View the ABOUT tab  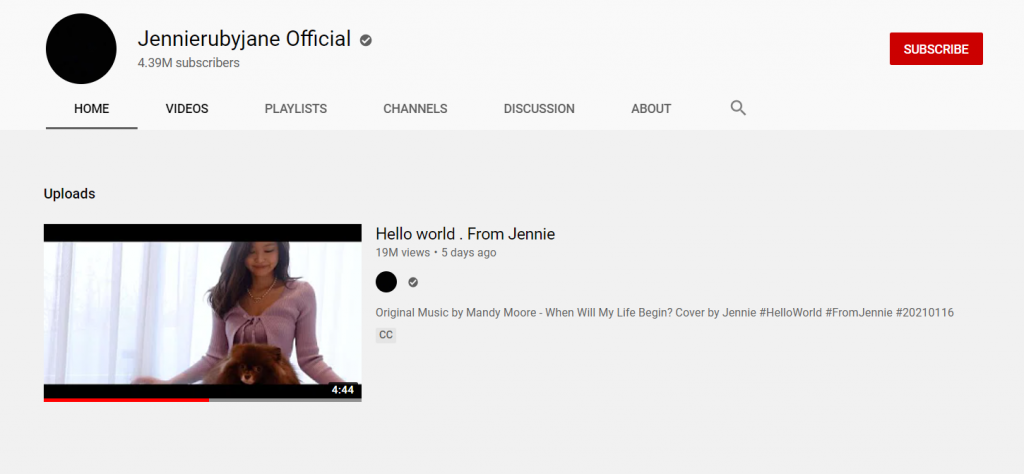click(651, 109)
